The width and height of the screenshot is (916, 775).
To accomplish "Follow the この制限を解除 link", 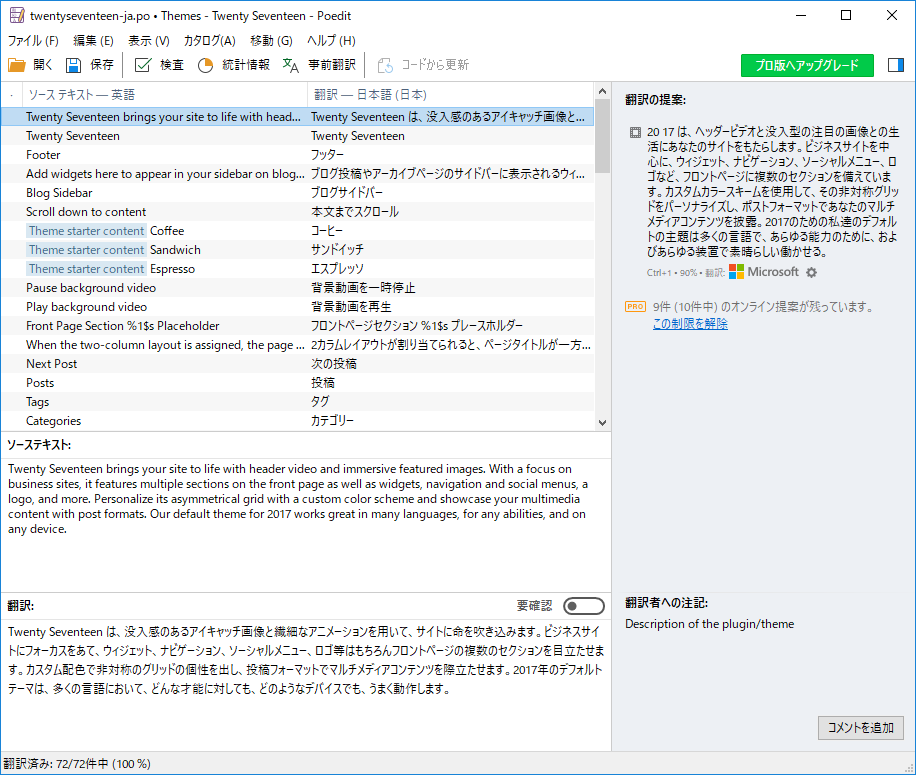I will 690,324.
